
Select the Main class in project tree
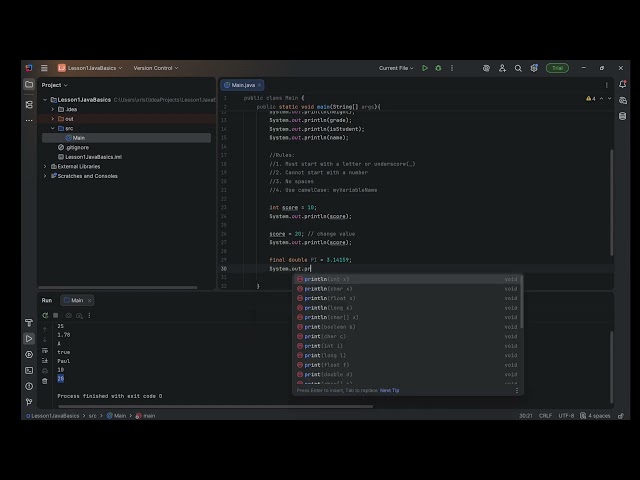point(127,138)
